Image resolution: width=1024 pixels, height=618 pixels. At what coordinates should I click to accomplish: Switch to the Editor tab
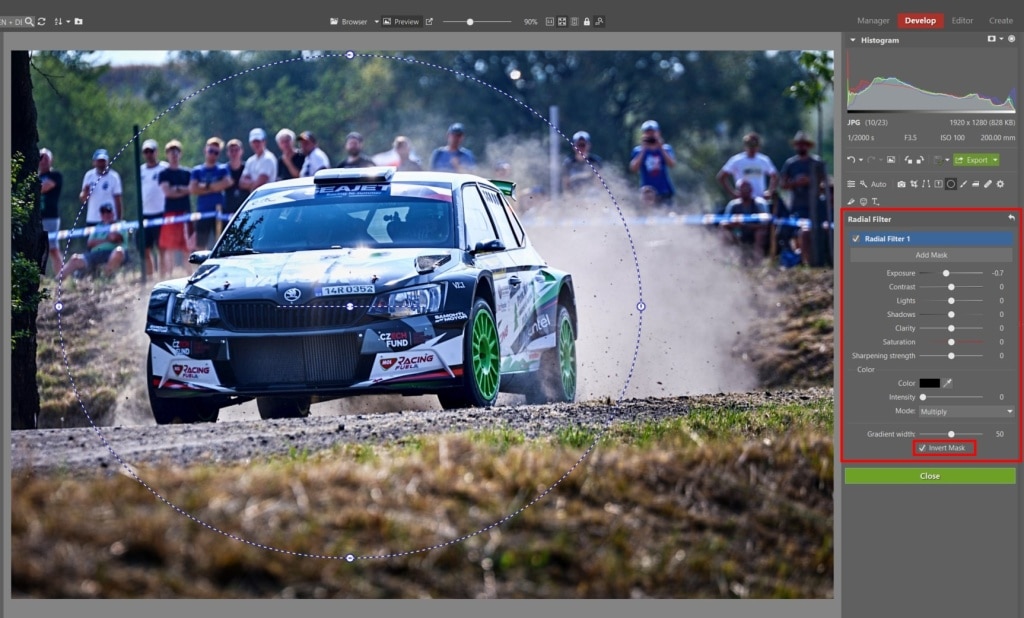click(x=962, y=21)
